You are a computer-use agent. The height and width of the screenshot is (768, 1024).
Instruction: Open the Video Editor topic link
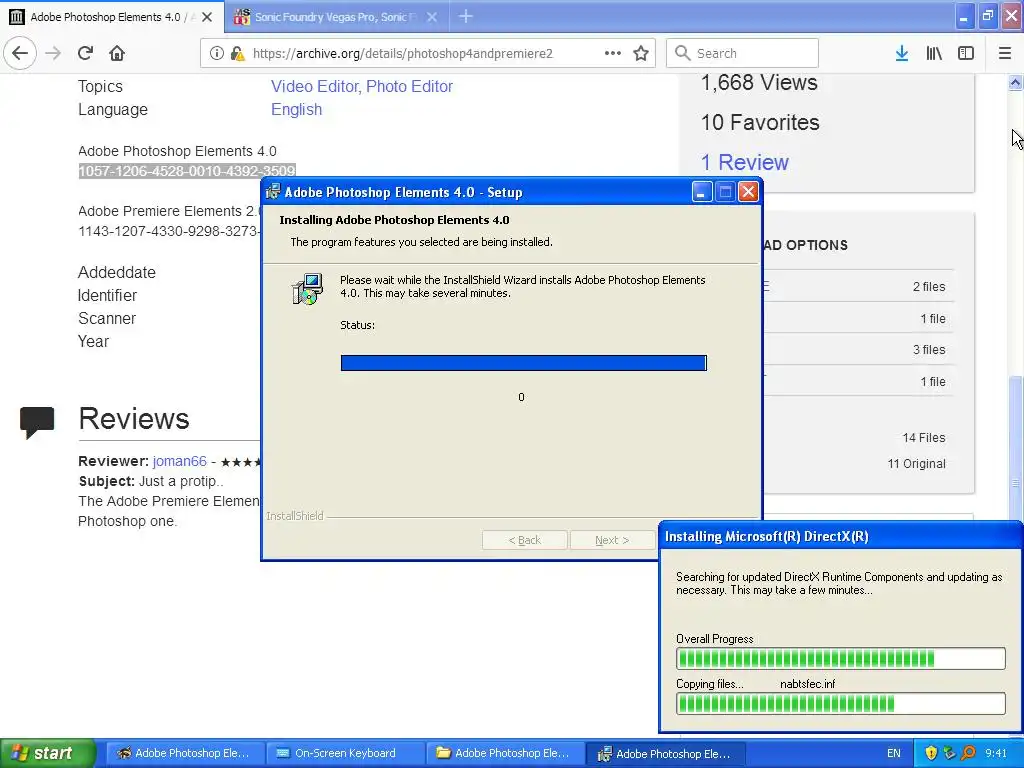pos(313,86)
